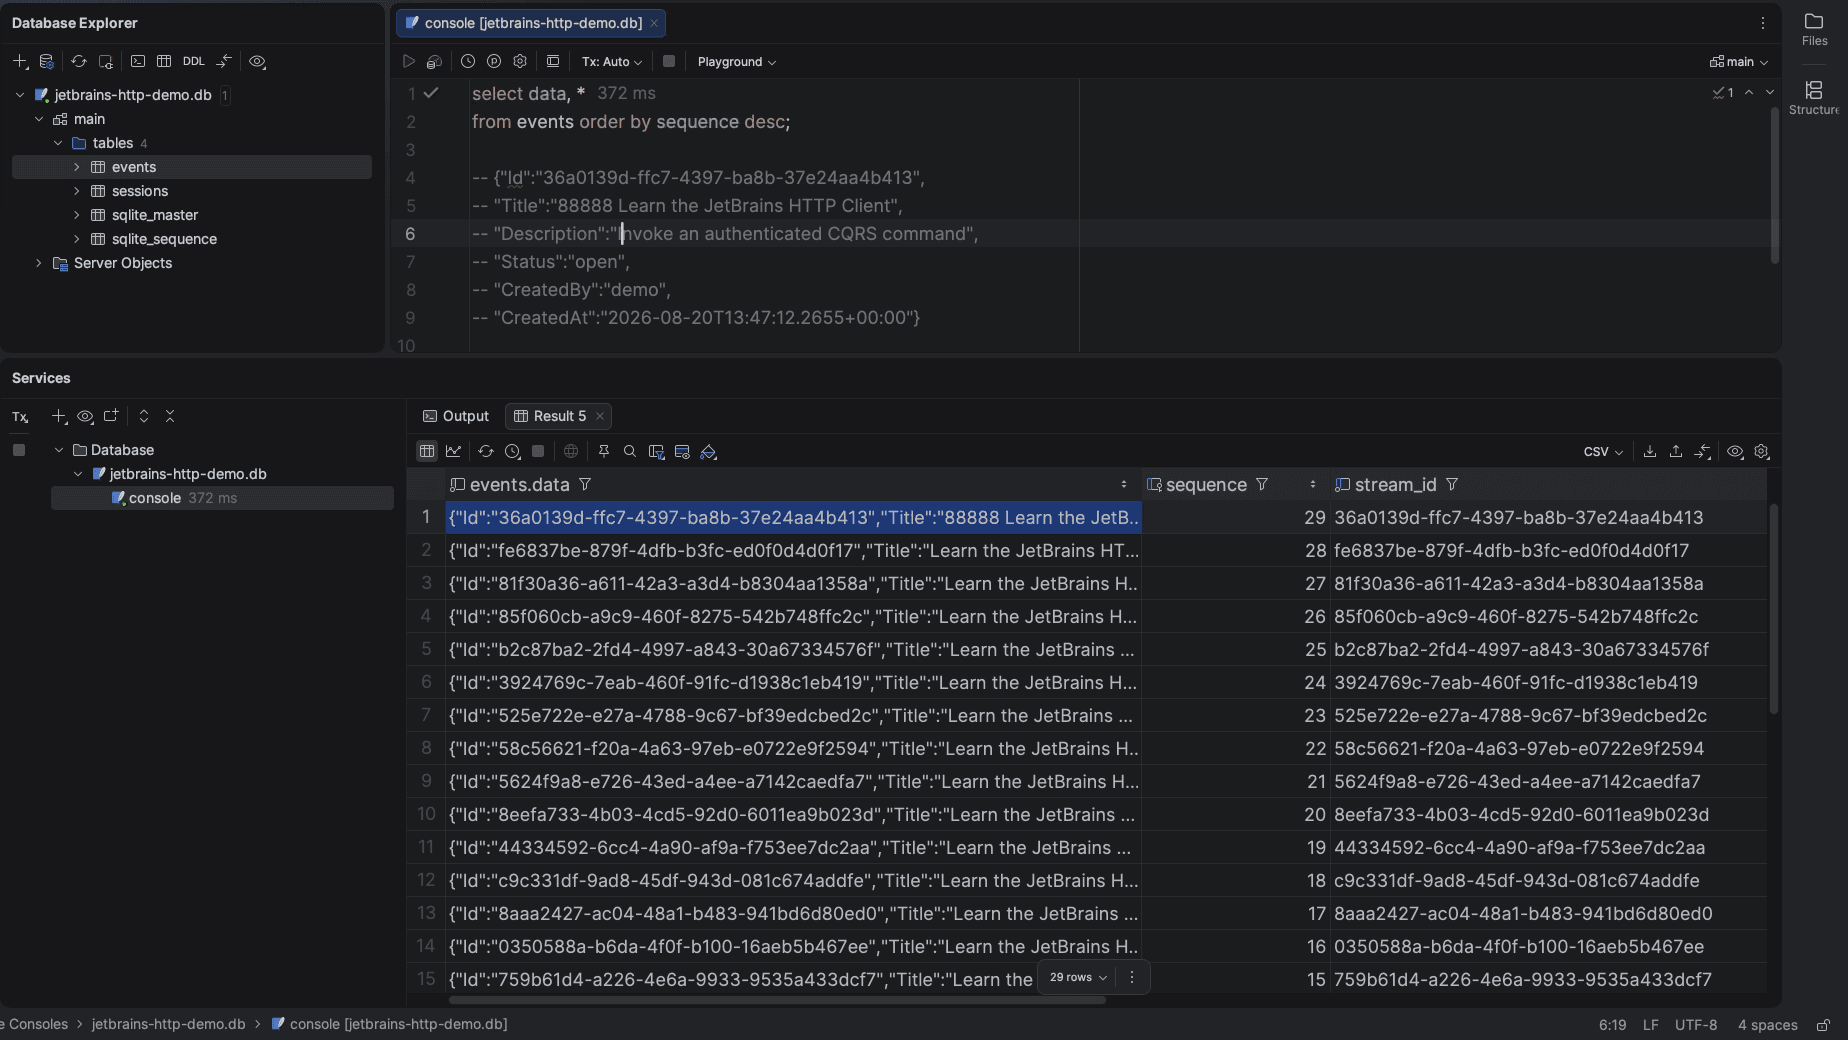Open the Structure tool window
Image resolution: width=1848 pixels, height=1040 pixels.
[x=1814, y=98]
